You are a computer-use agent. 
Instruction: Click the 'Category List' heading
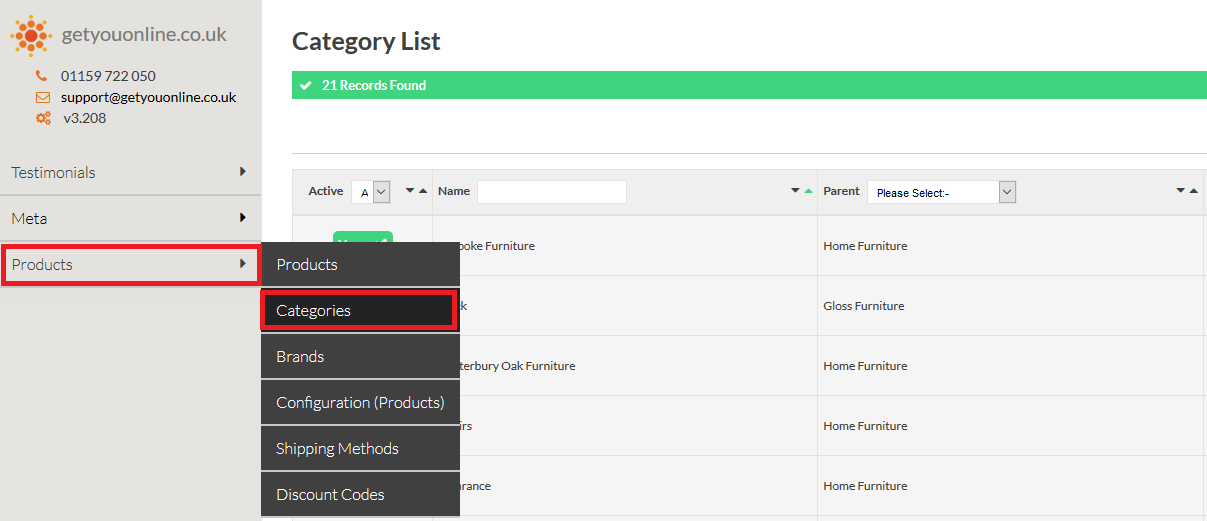[x=366, y=41]
